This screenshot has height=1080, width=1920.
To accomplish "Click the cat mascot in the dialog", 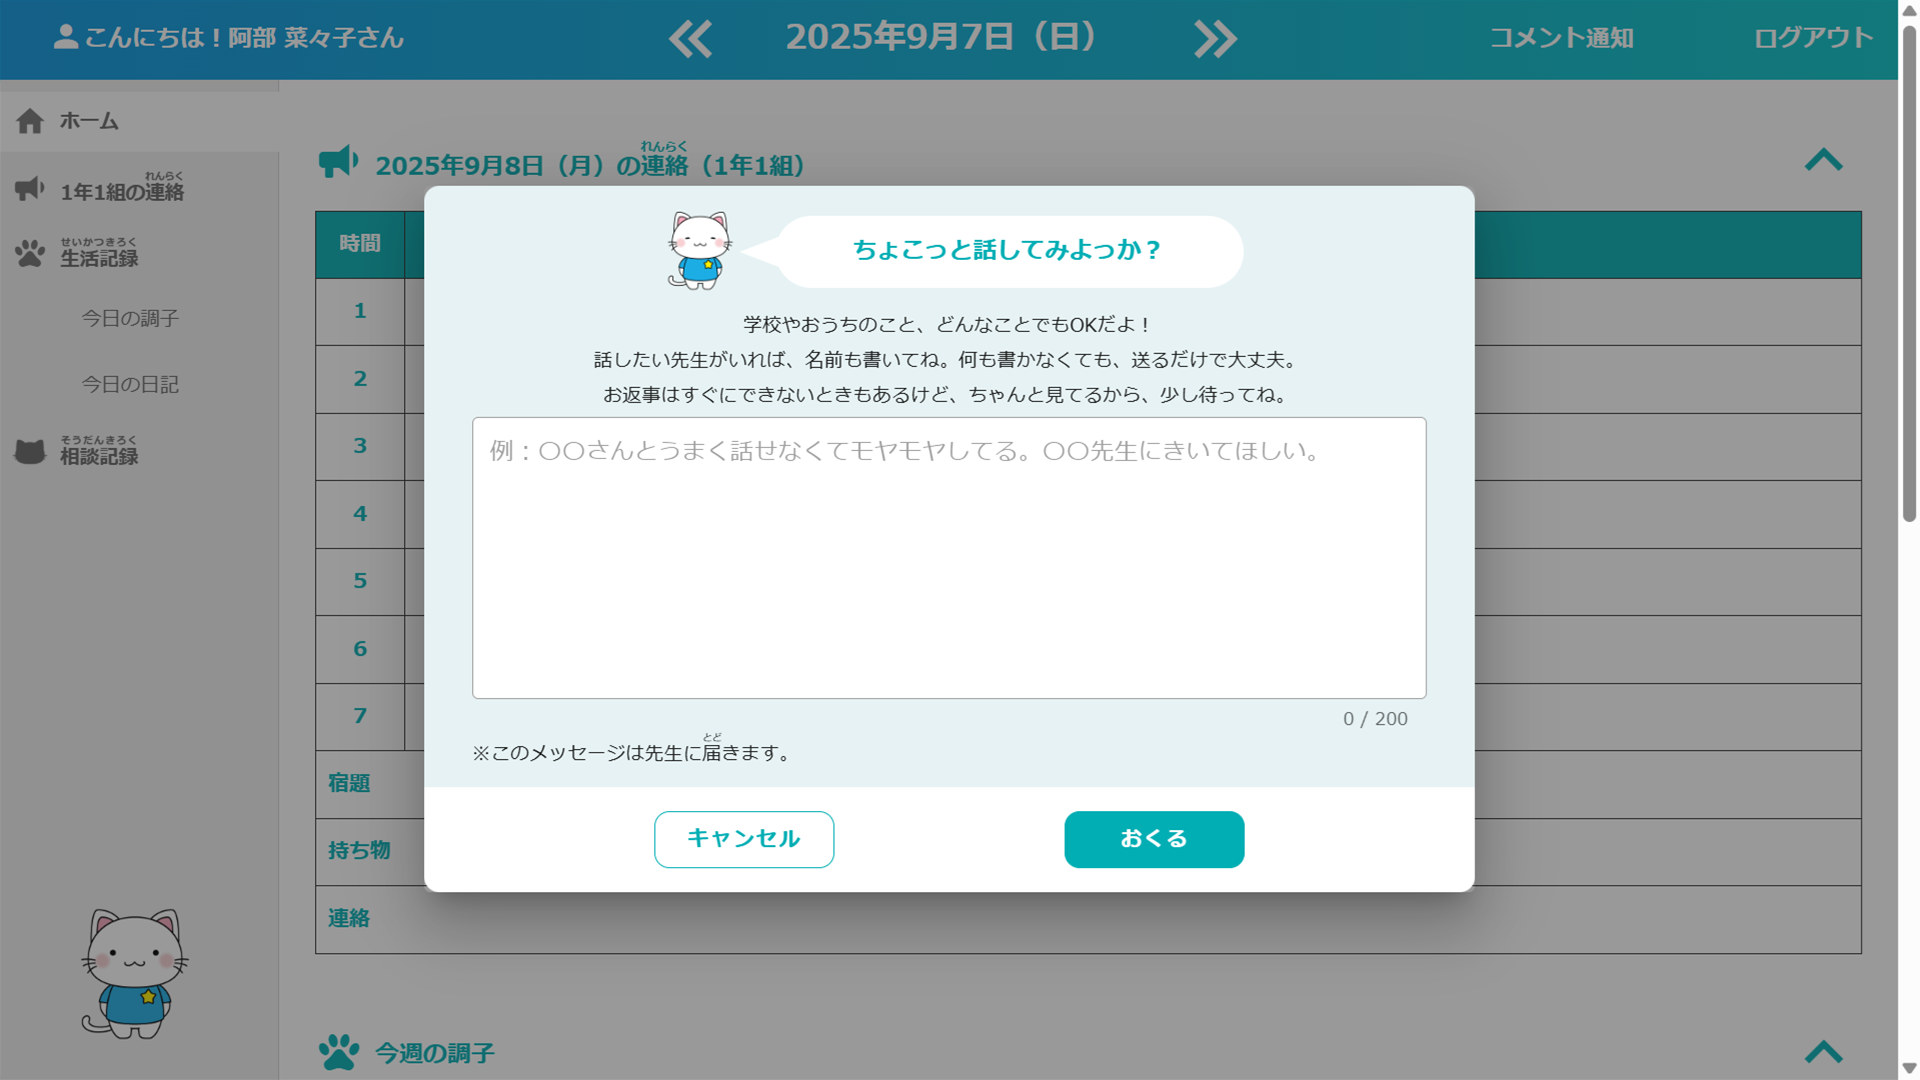I will point(698,250).
